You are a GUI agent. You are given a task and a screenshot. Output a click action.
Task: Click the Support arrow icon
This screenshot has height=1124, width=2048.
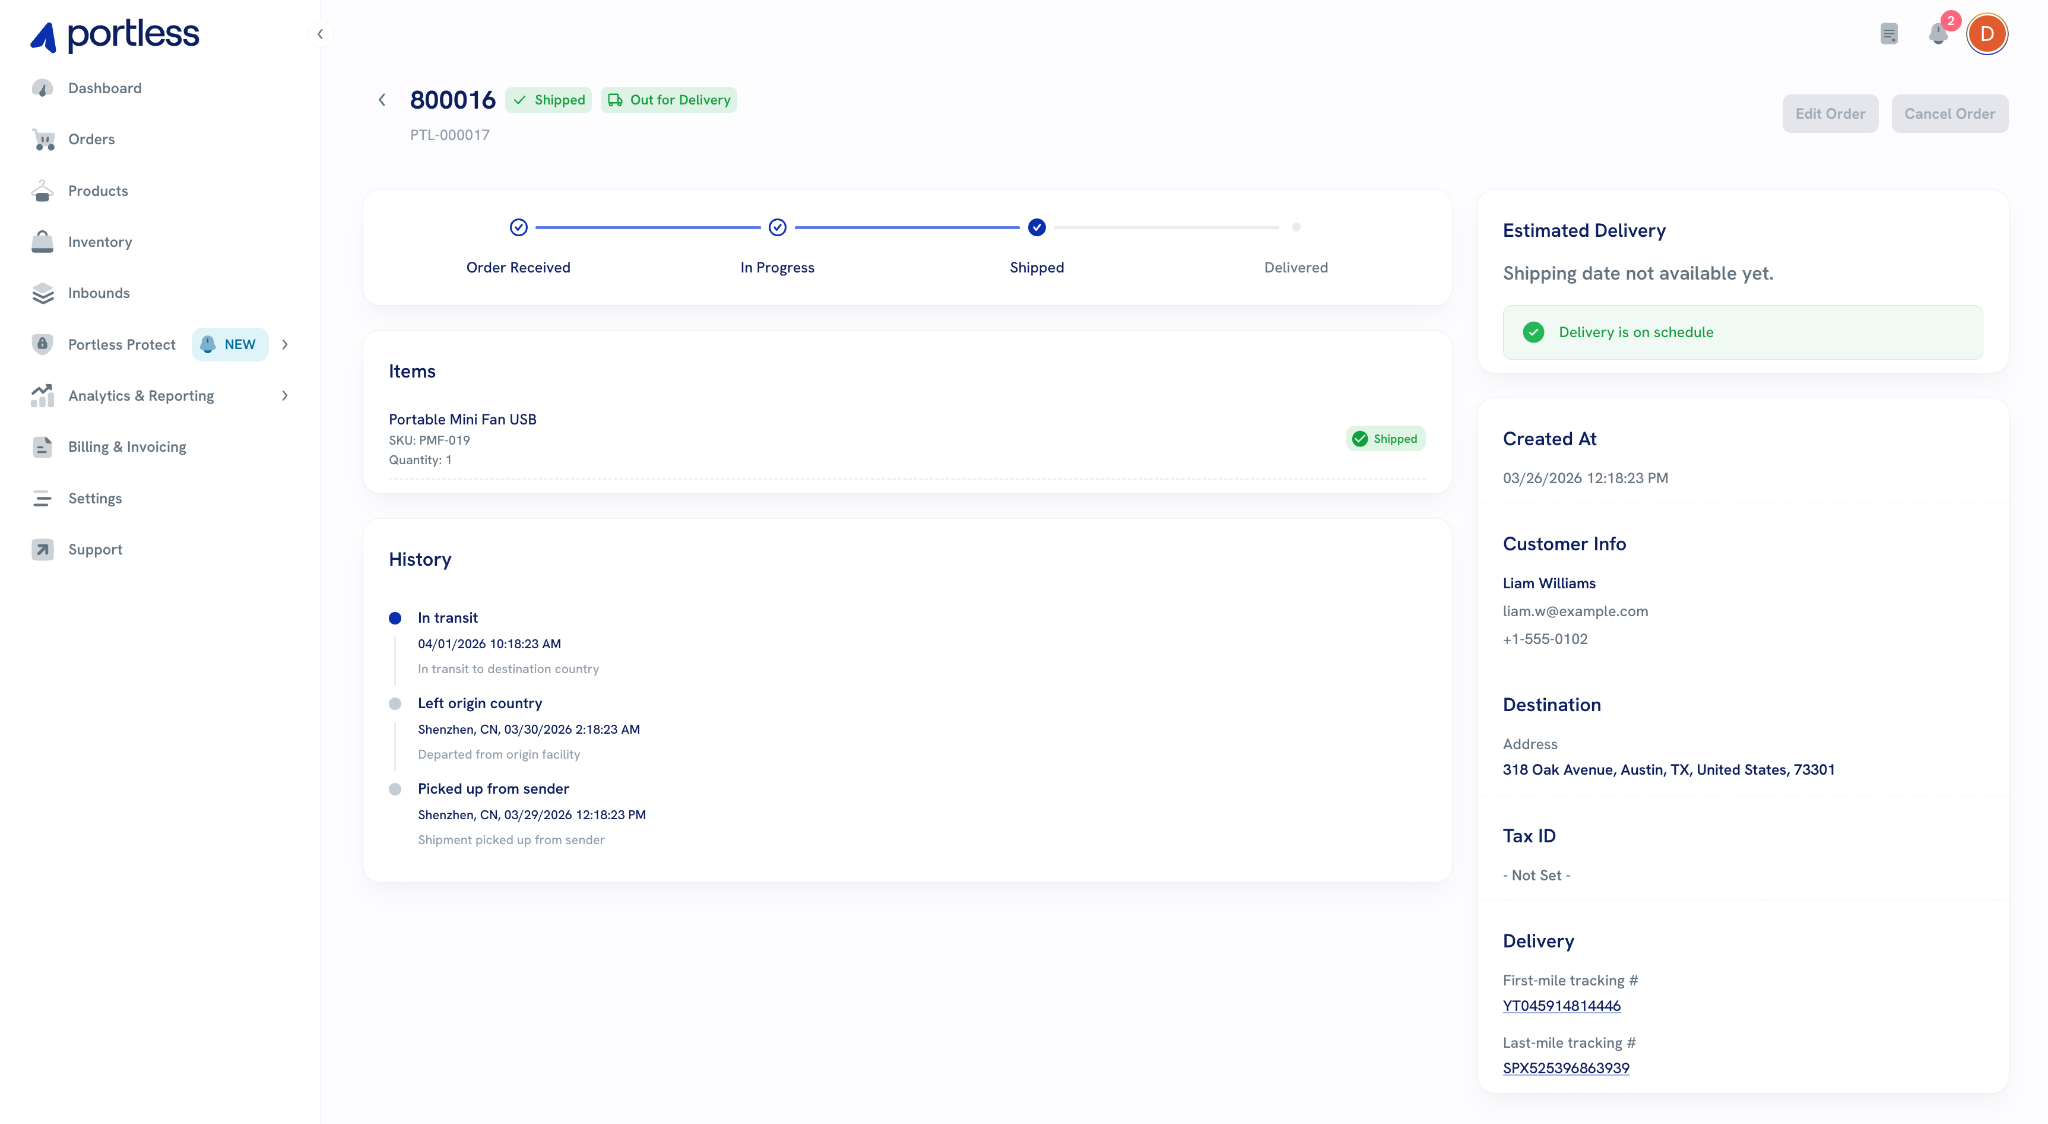(x=42, y=549)
